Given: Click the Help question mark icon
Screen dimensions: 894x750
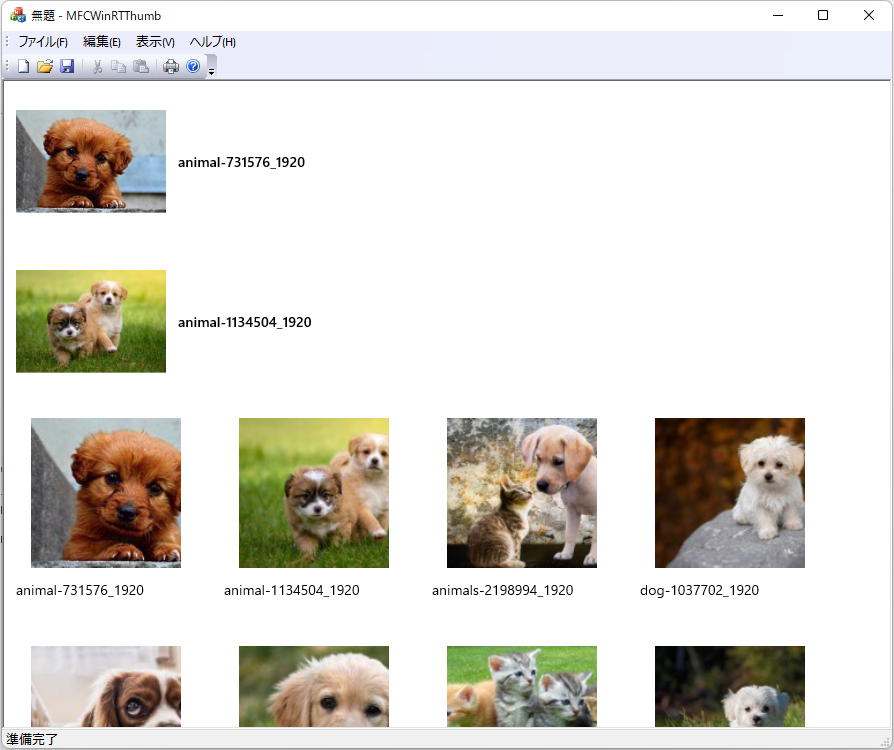Looking at the screenshot, I should coord(193,67).
